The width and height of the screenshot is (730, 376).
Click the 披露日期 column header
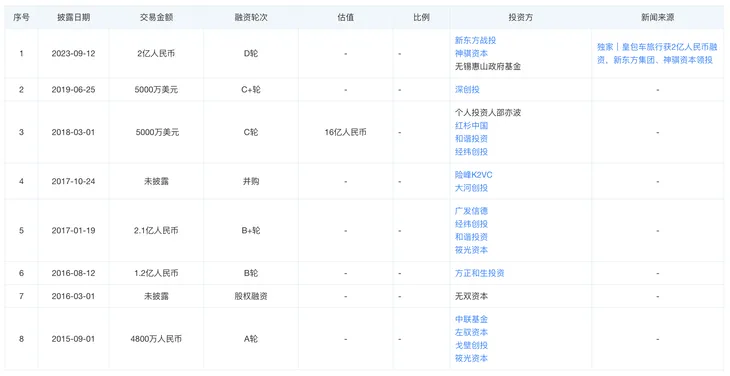click(x=74, y=17)
